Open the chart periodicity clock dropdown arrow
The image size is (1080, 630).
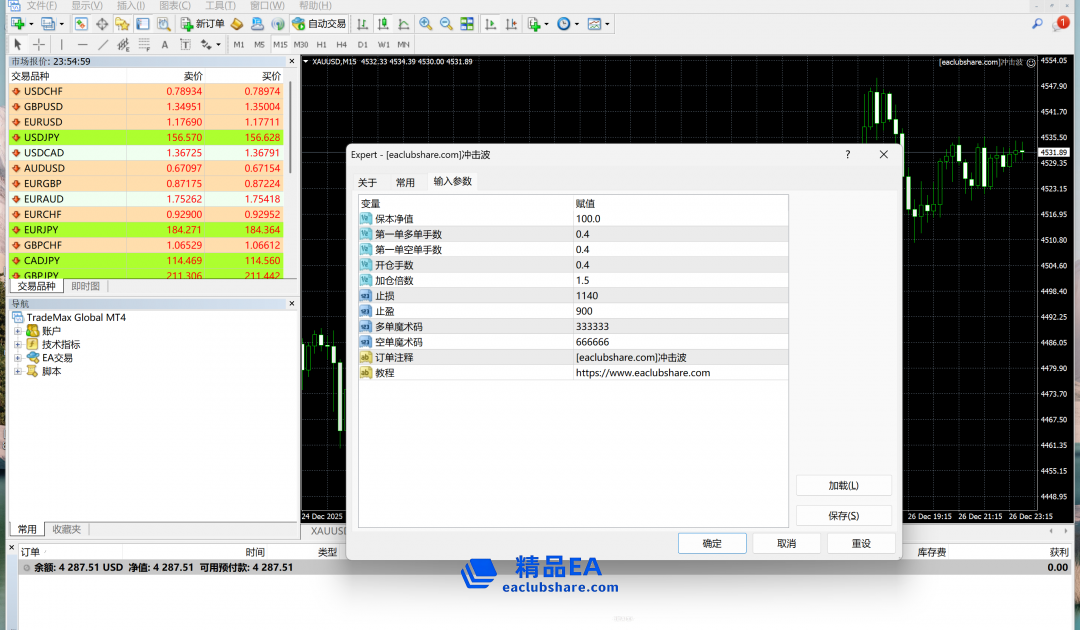click(578, 24)
